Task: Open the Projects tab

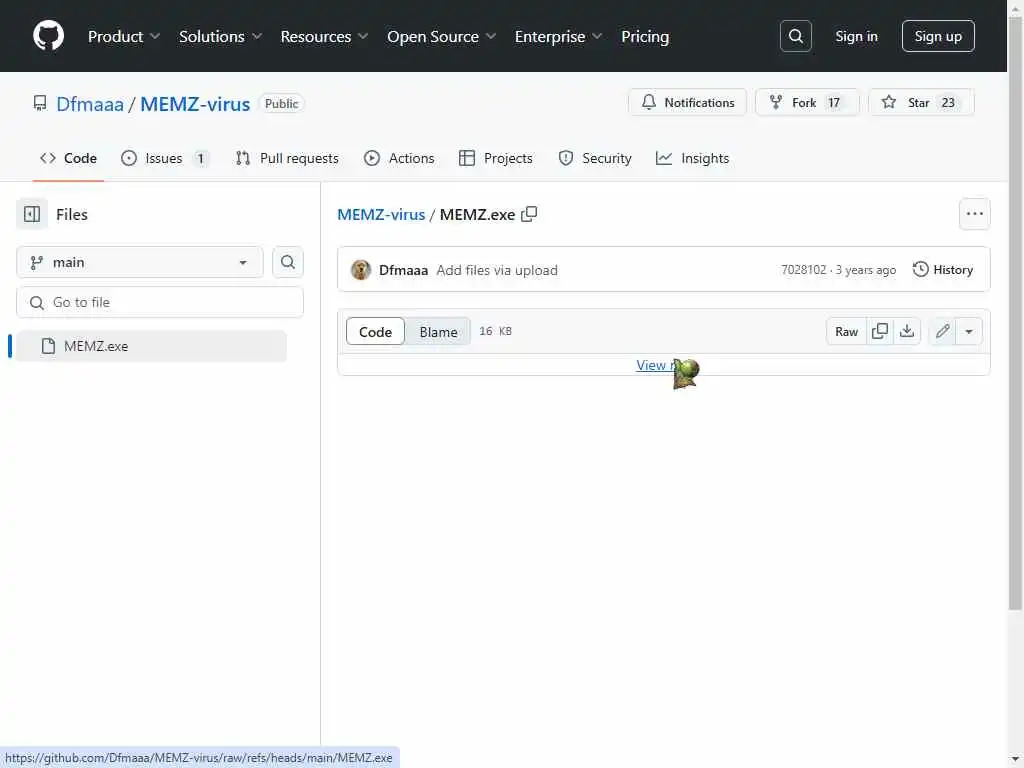Action: pos(496,158)
